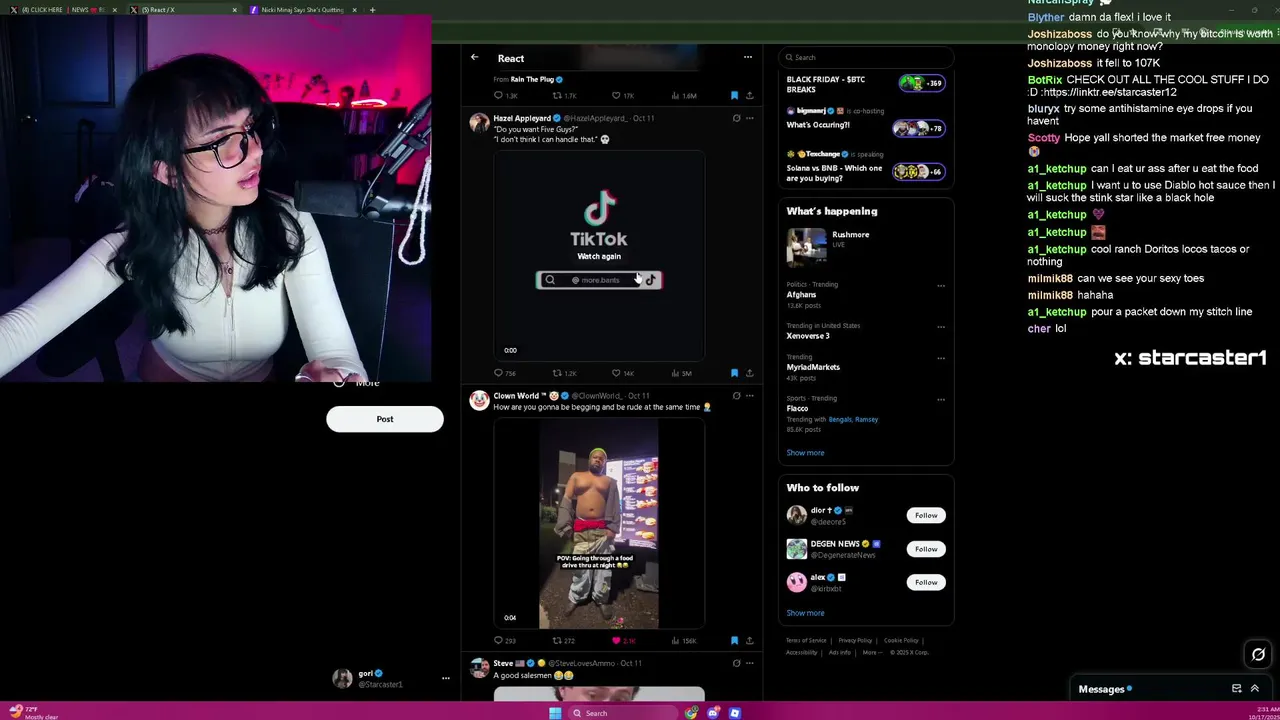Click the Search field on X sidebar
Viewport: 1280px width, 720px height.
[x=865, y=57]
